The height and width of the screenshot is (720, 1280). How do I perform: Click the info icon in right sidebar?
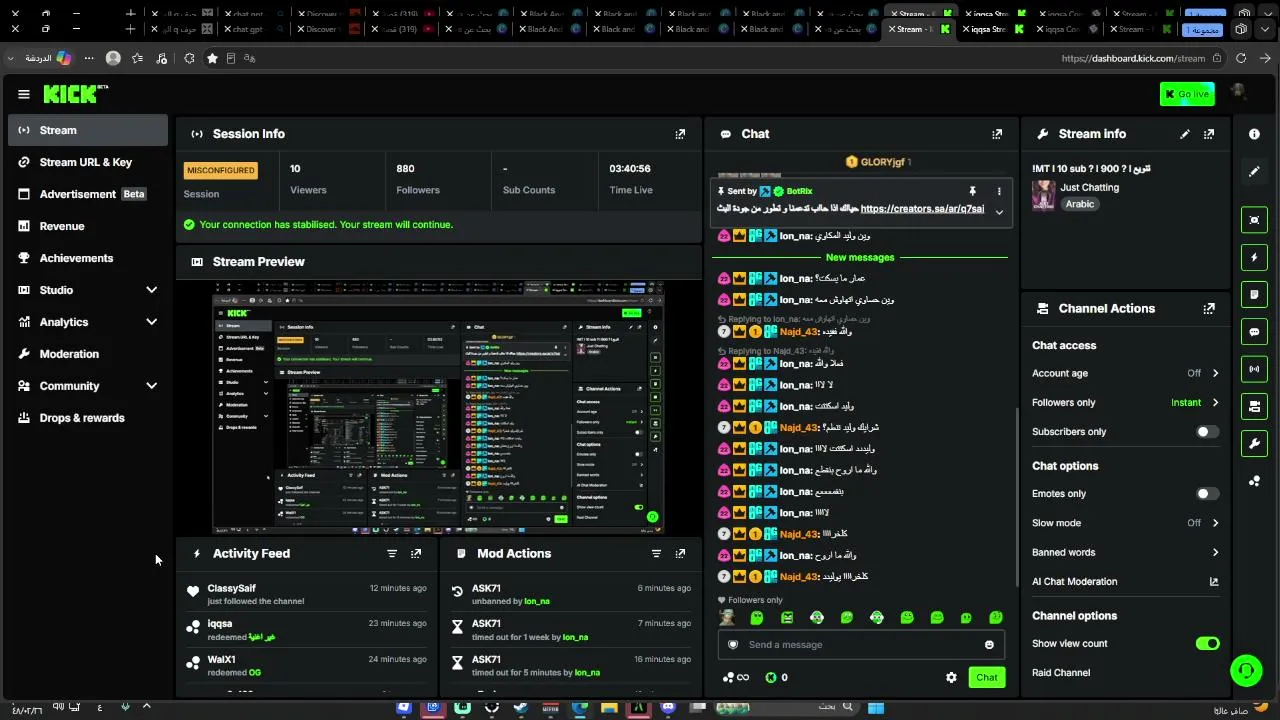point(1254,134)
